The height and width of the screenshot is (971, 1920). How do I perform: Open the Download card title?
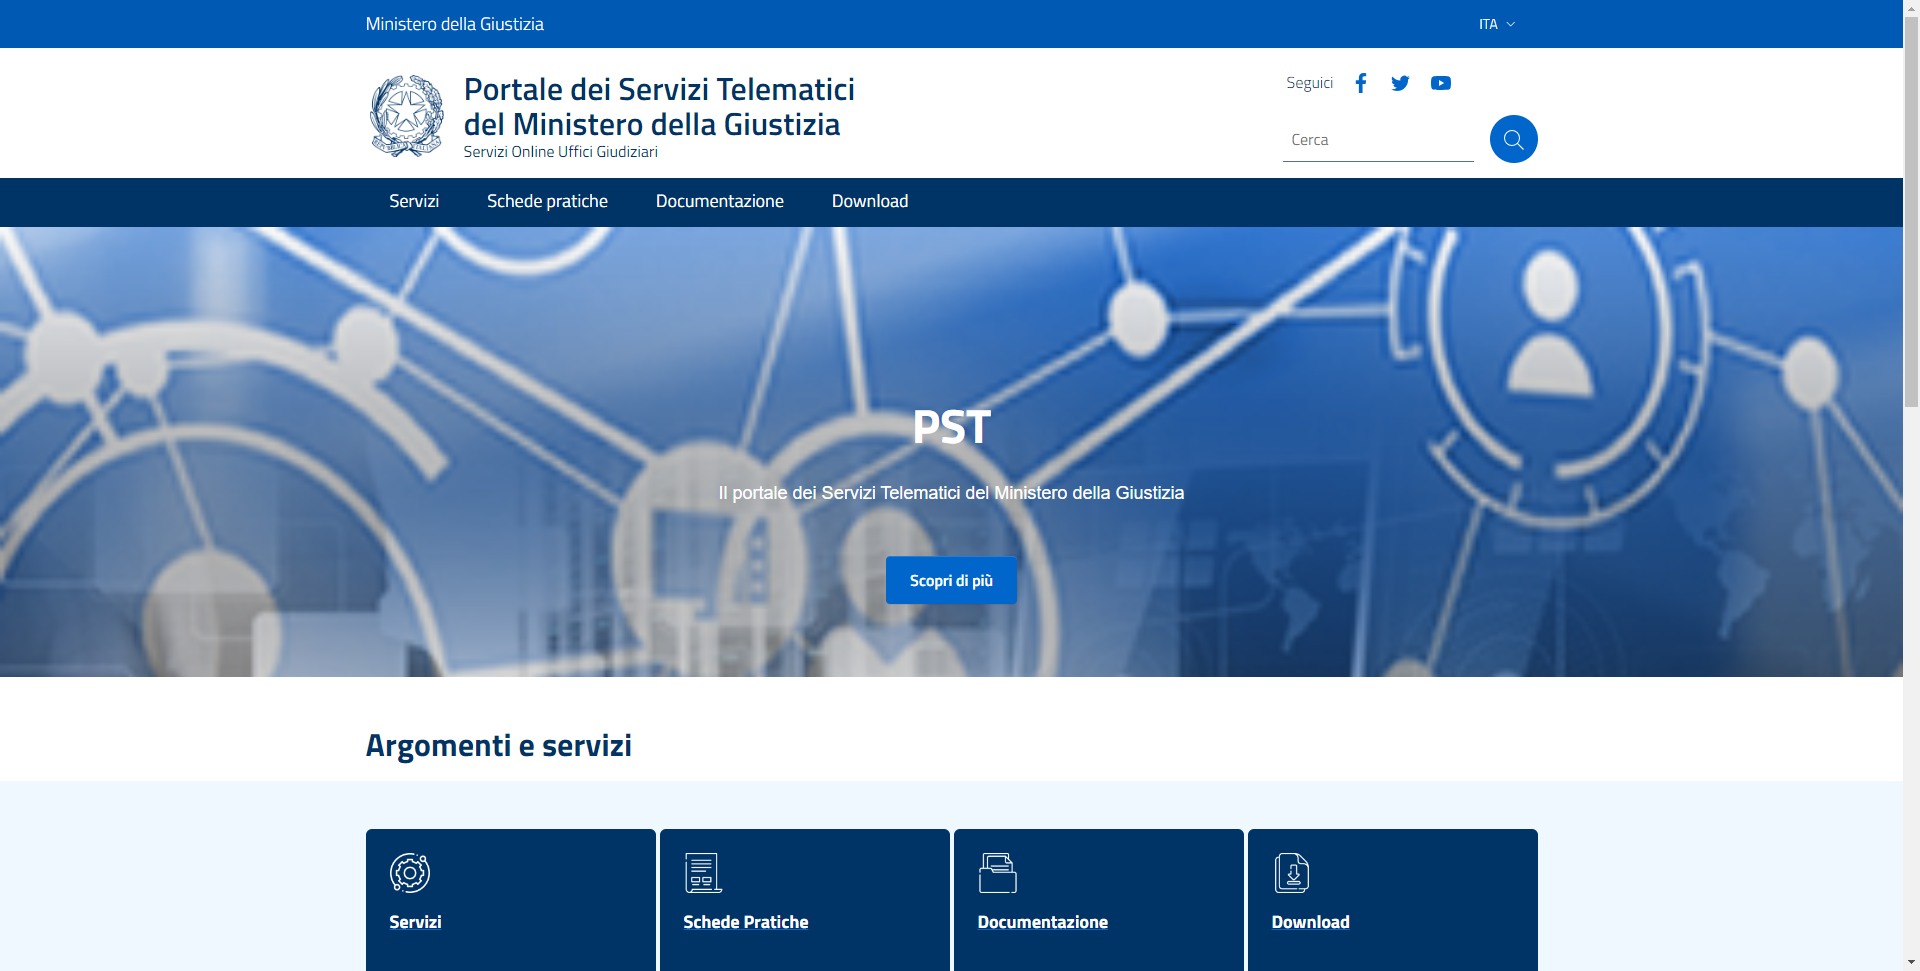point(1310,922)
